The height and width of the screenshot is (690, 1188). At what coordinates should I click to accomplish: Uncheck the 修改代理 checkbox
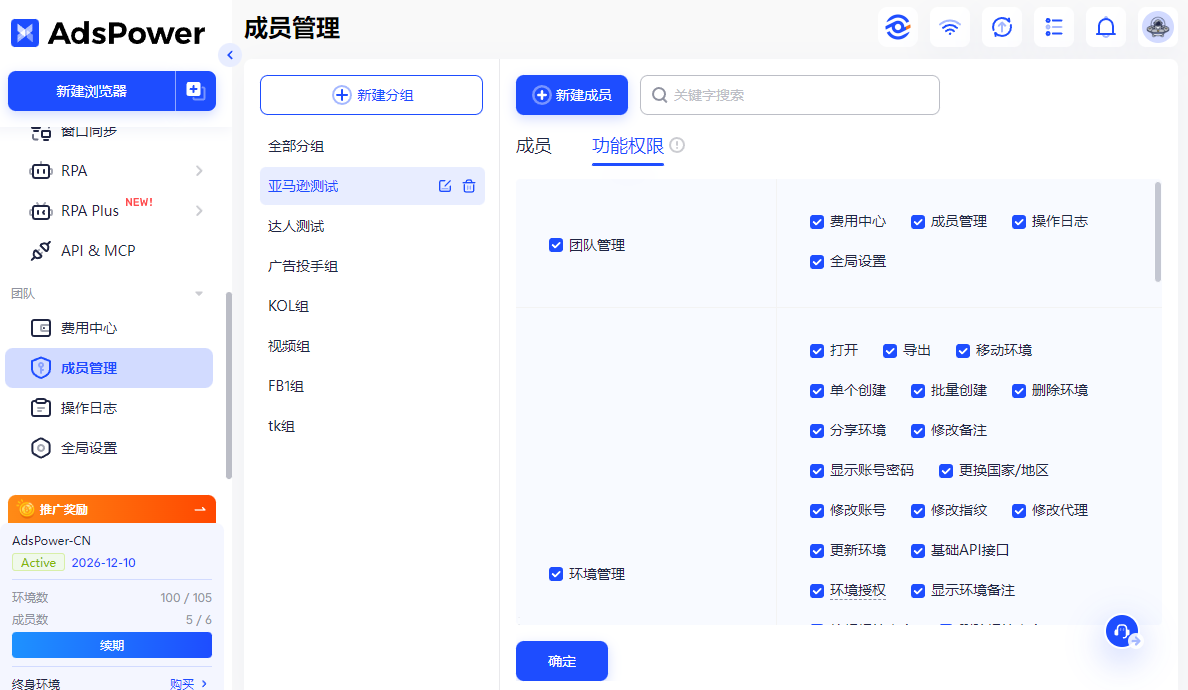coord(1019,510)
